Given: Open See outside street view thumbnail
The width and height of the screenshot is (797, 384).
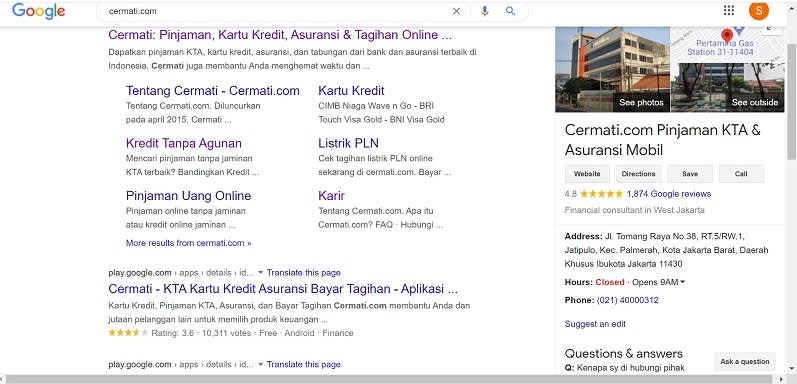Looking at the screenshot, I should pos(727,87).
